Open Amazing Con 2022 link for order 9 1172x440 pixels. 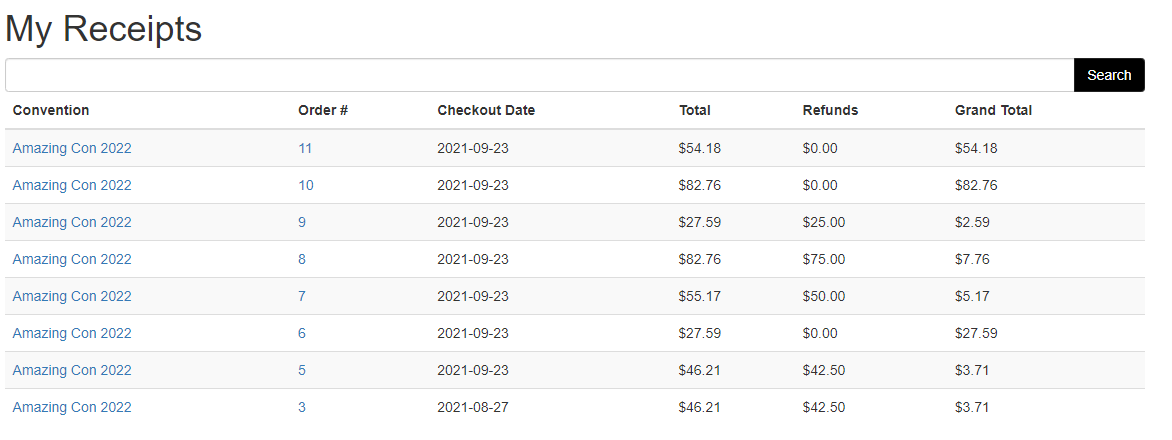click(x=72, y=222)
